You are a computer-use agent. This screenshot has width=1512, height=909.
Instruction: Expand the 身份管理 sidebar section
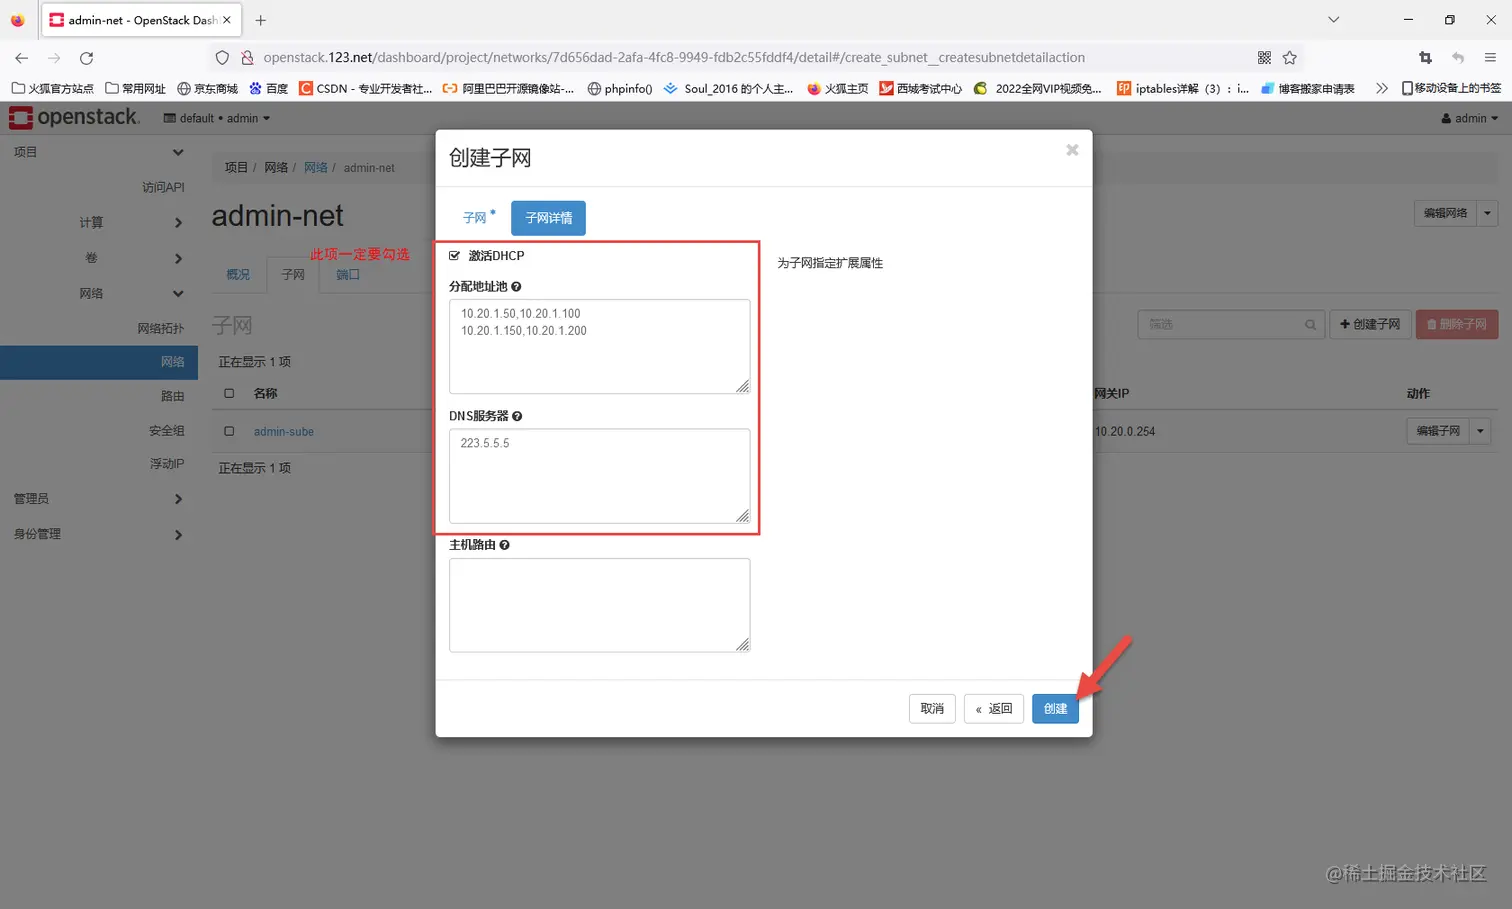[98, 534]
